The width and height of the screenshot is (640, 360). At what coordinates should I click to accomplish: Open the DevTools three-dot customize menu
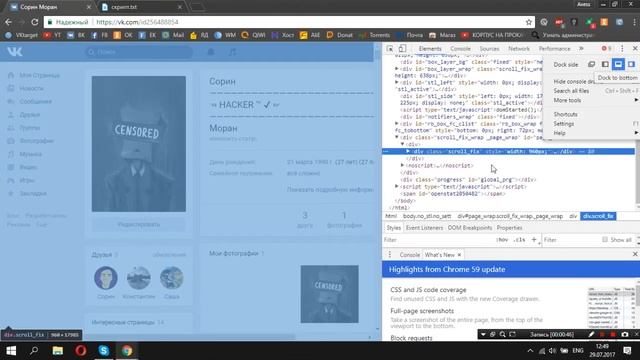(622, 49)
